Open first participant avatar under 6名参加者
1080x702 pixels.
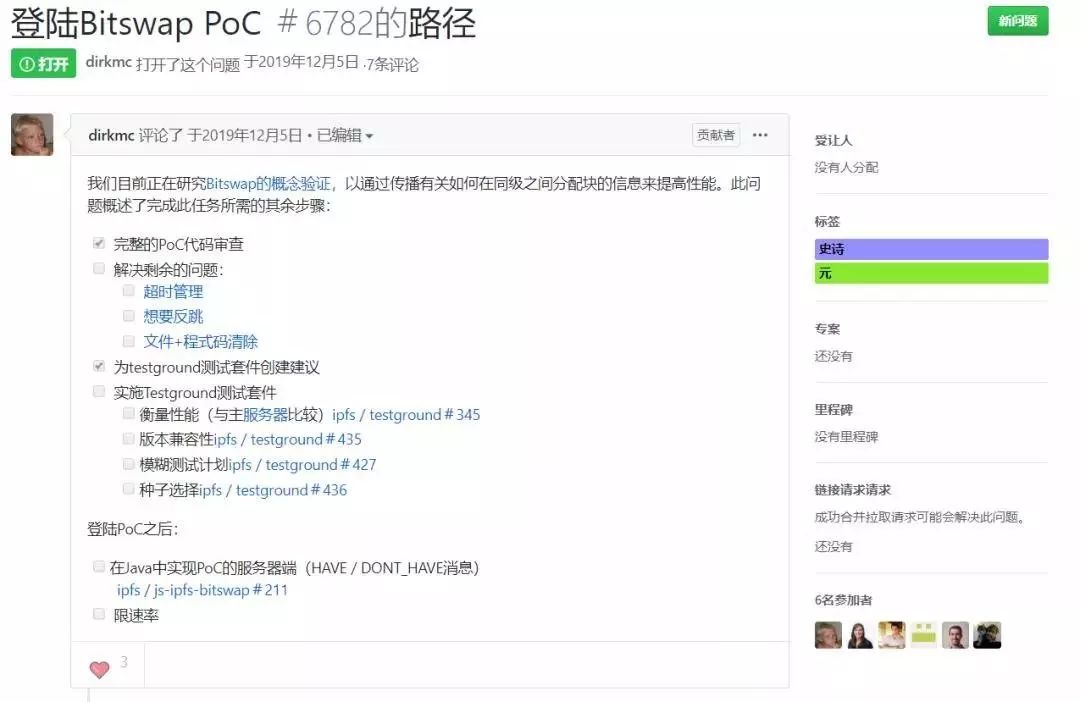pos(828,635)
